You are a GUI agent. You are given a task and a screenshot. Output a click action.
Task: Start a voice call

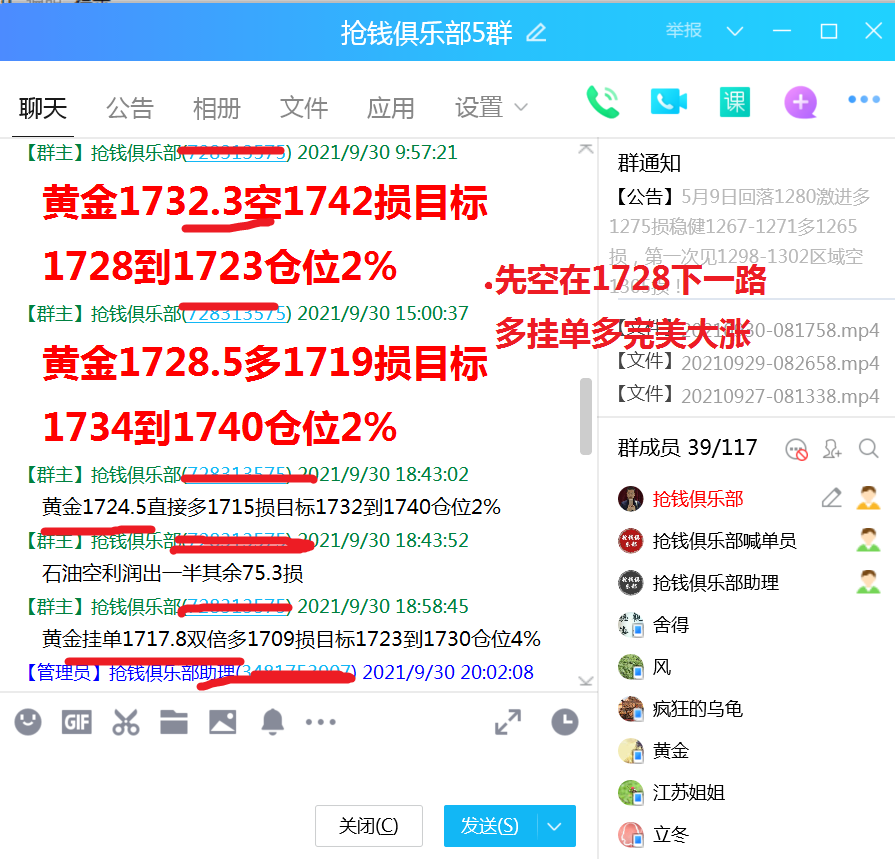pos(601,101)
